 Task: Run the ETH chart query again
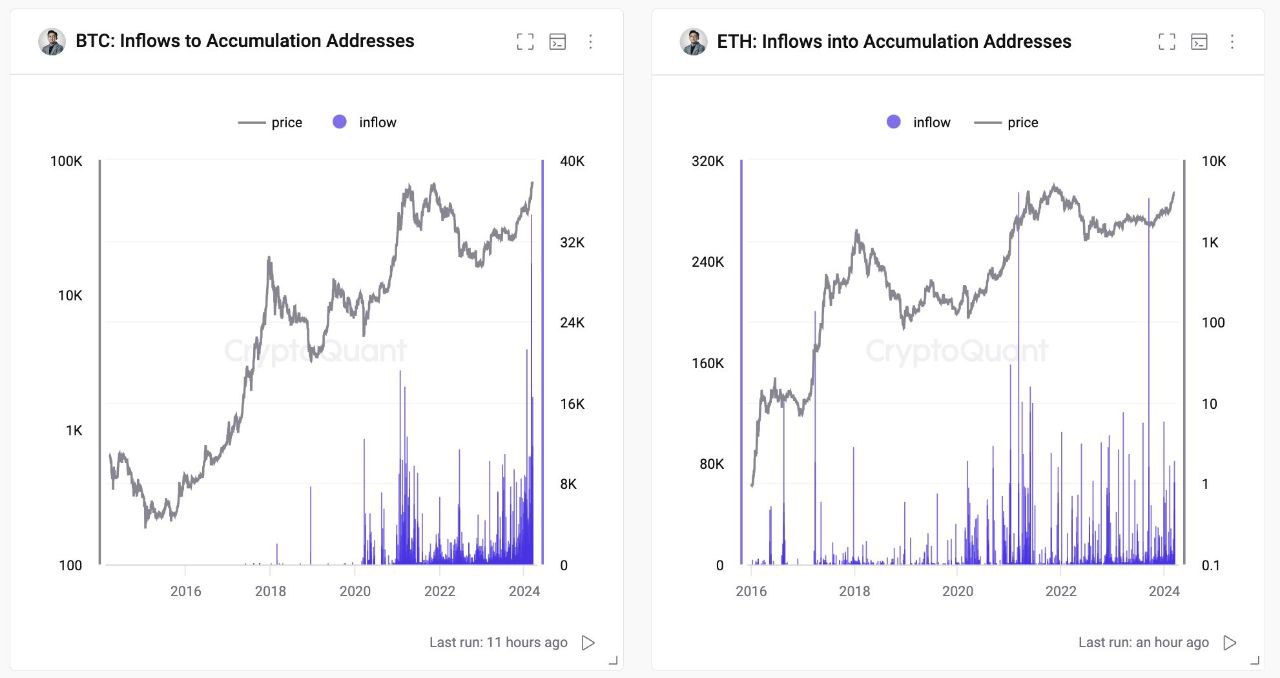1230,643
